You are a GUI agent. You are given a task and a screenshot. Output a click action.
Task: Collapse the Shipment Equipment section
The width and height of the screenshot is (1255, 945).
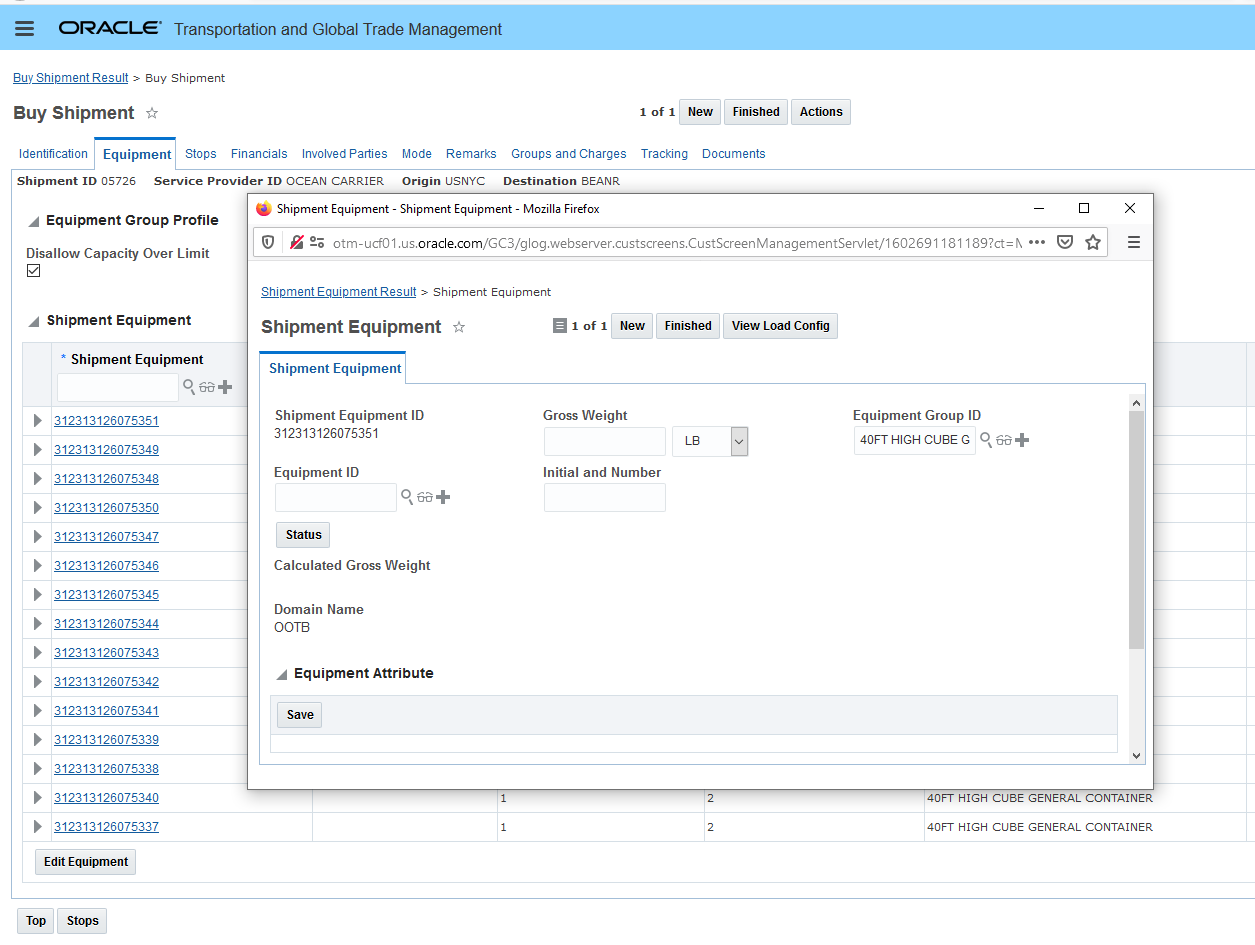pos(34,322)
